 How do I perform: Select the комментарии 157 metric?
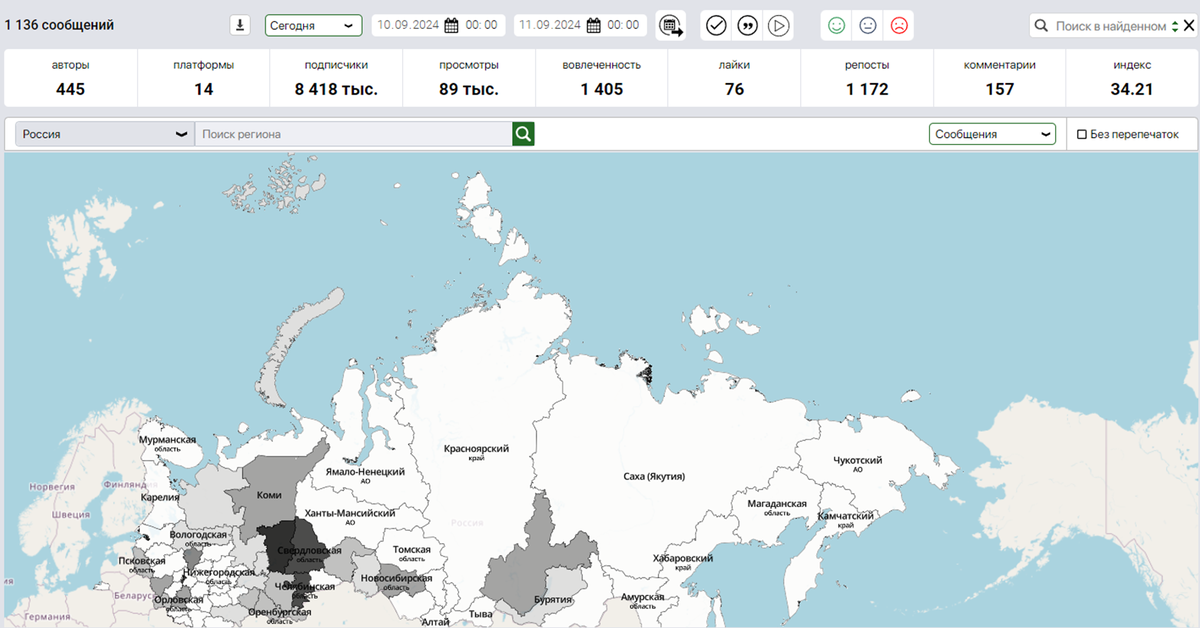tap(1000, 78)
